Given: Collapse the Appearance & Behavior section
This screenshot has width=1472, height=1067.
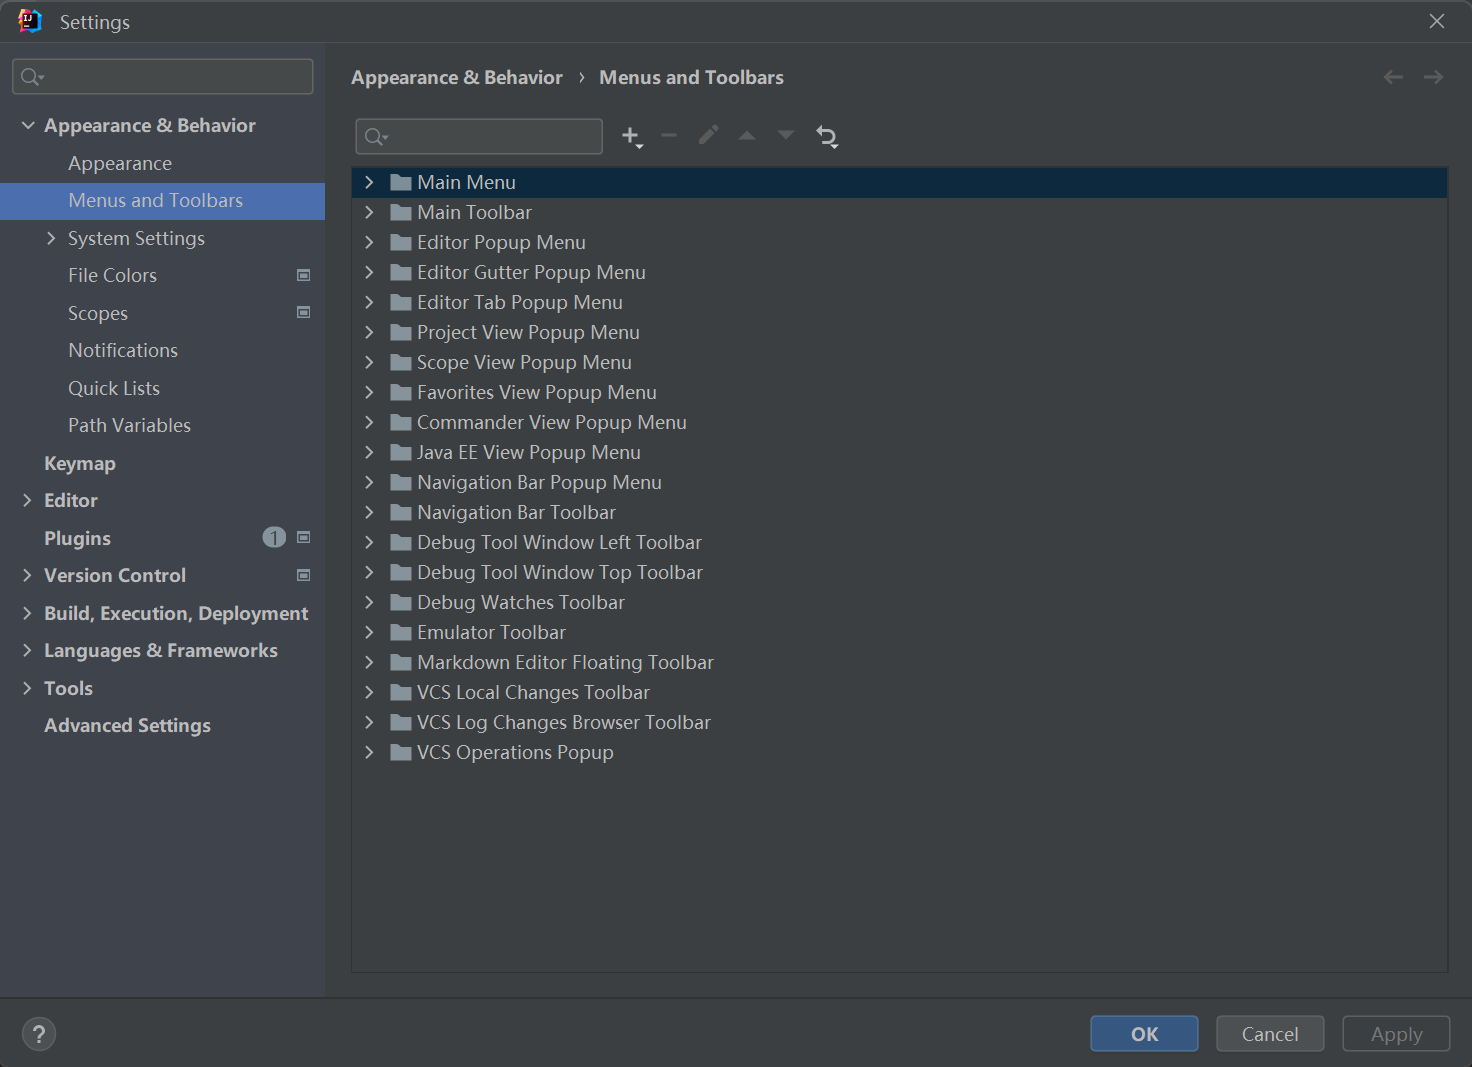Looking at the screenshot, I should click(x=28, y=125).
